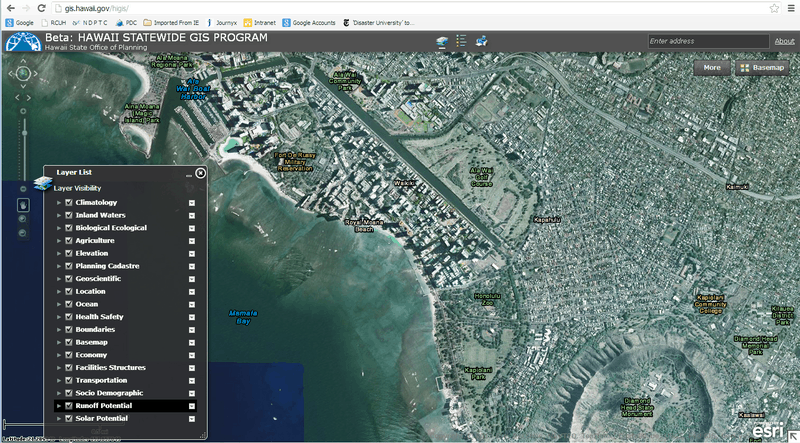Open the About link
This screenshot has height=443, width=800.
(x=784, y=41)
